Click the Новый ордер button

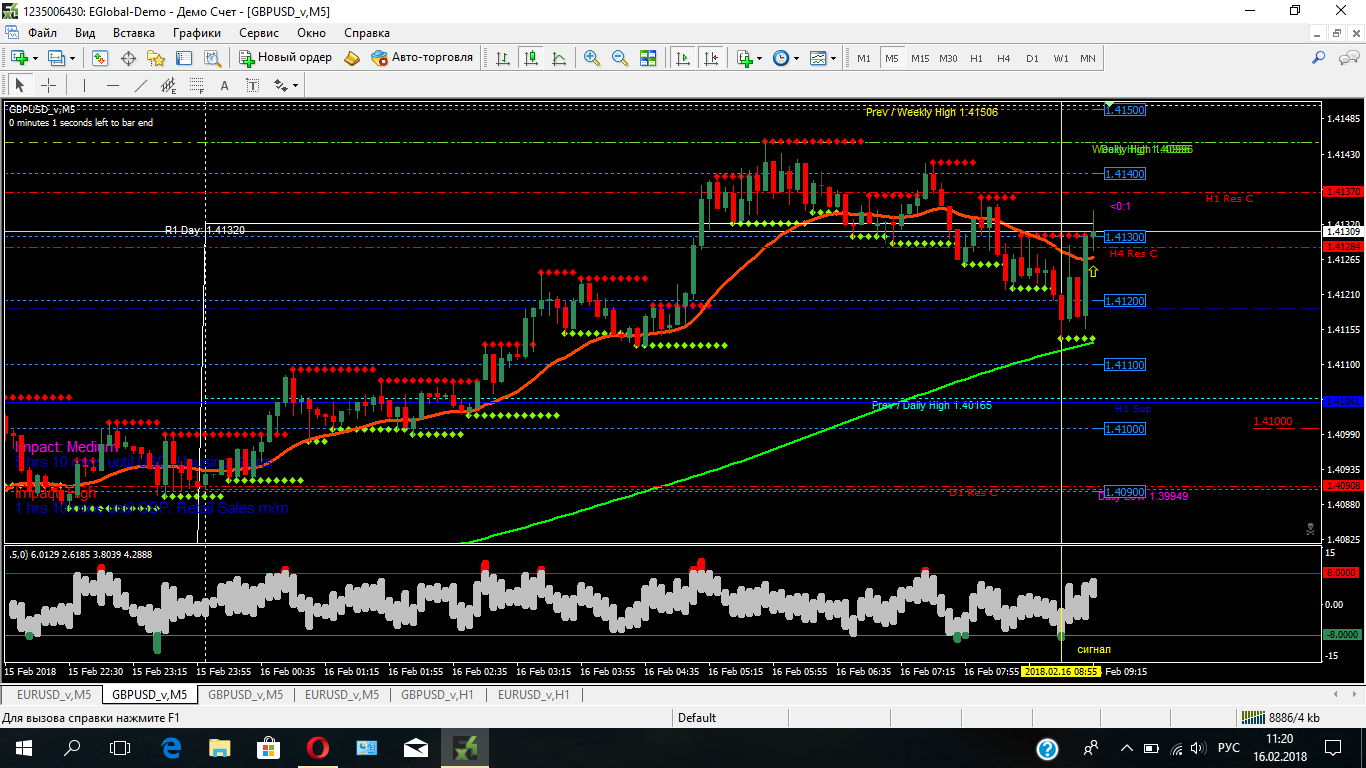(x=285, y=58)
